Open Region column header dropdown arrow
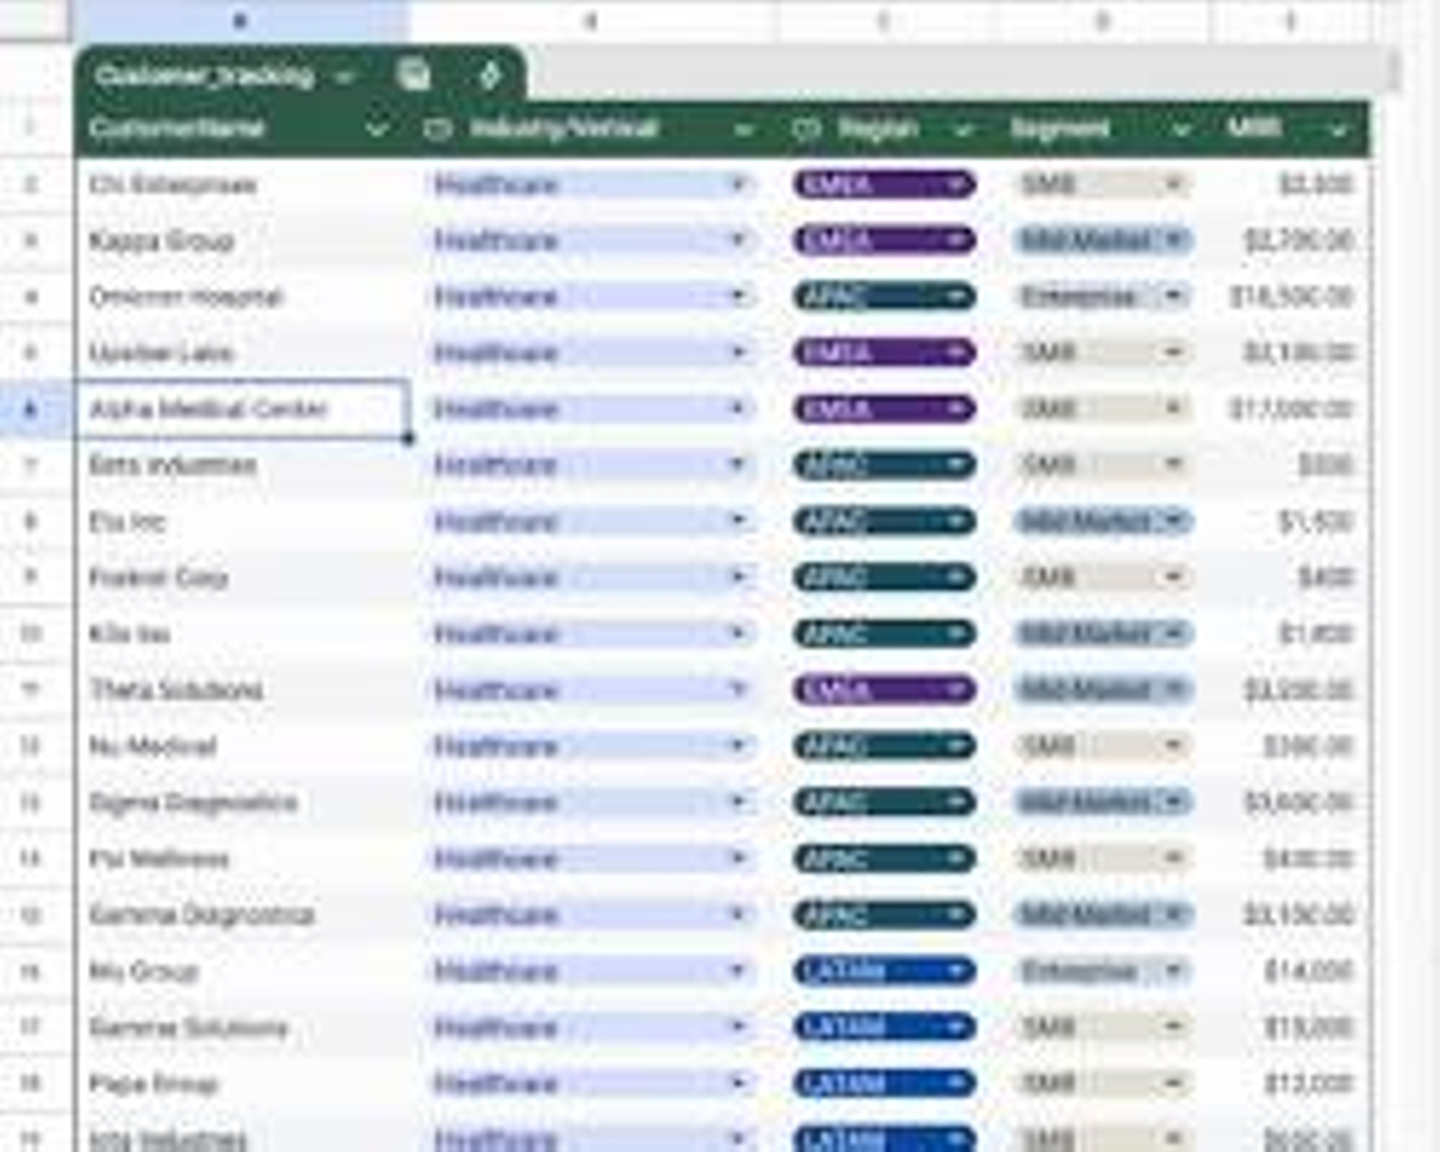 (x=963, y=130)
